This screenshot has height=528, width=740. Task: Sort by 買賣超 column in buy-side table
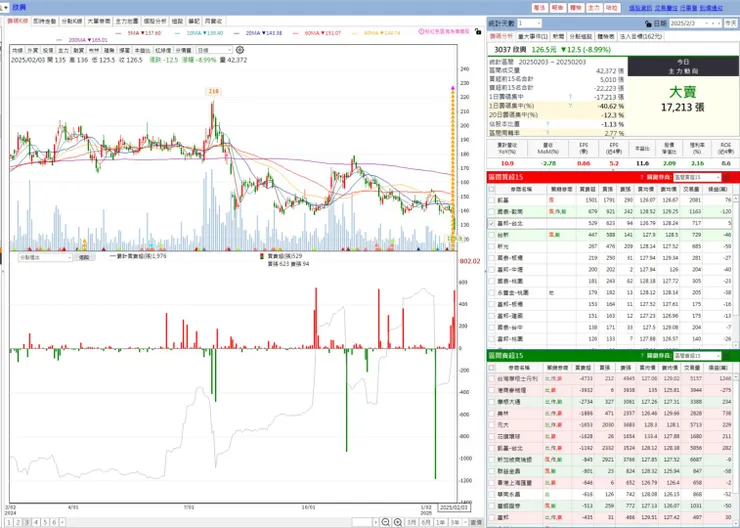click(x=587, y=189)
